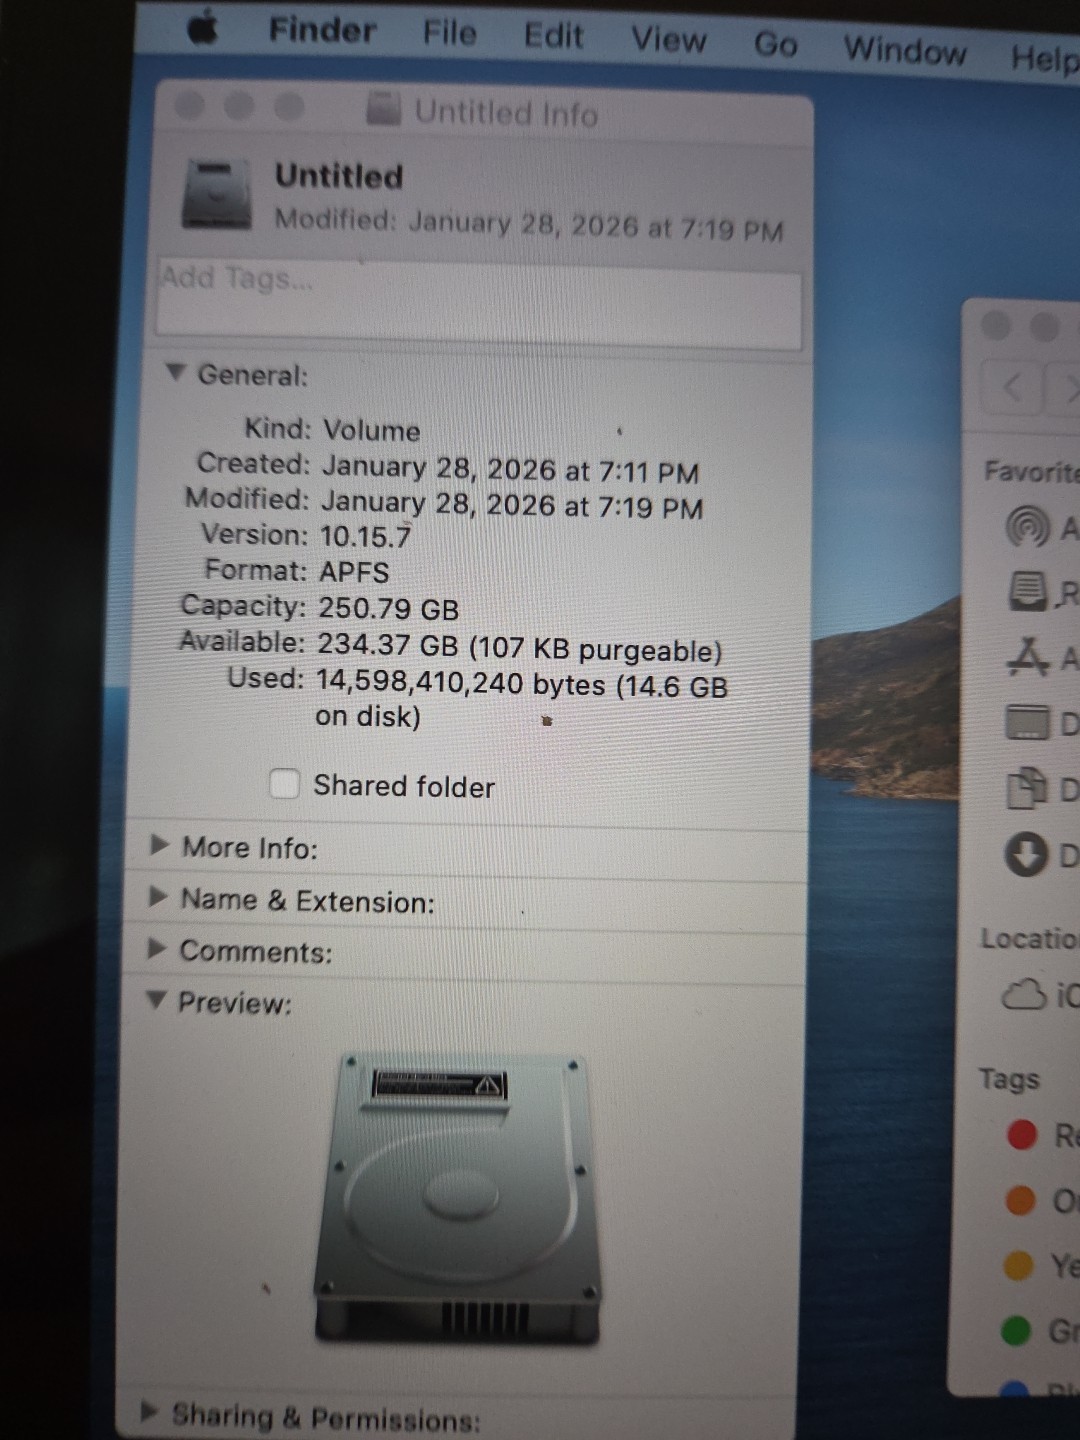Select Documents icon in Finder sidebar
This screenshot has width=1080, height=1440.
(x=1026, y=788)
